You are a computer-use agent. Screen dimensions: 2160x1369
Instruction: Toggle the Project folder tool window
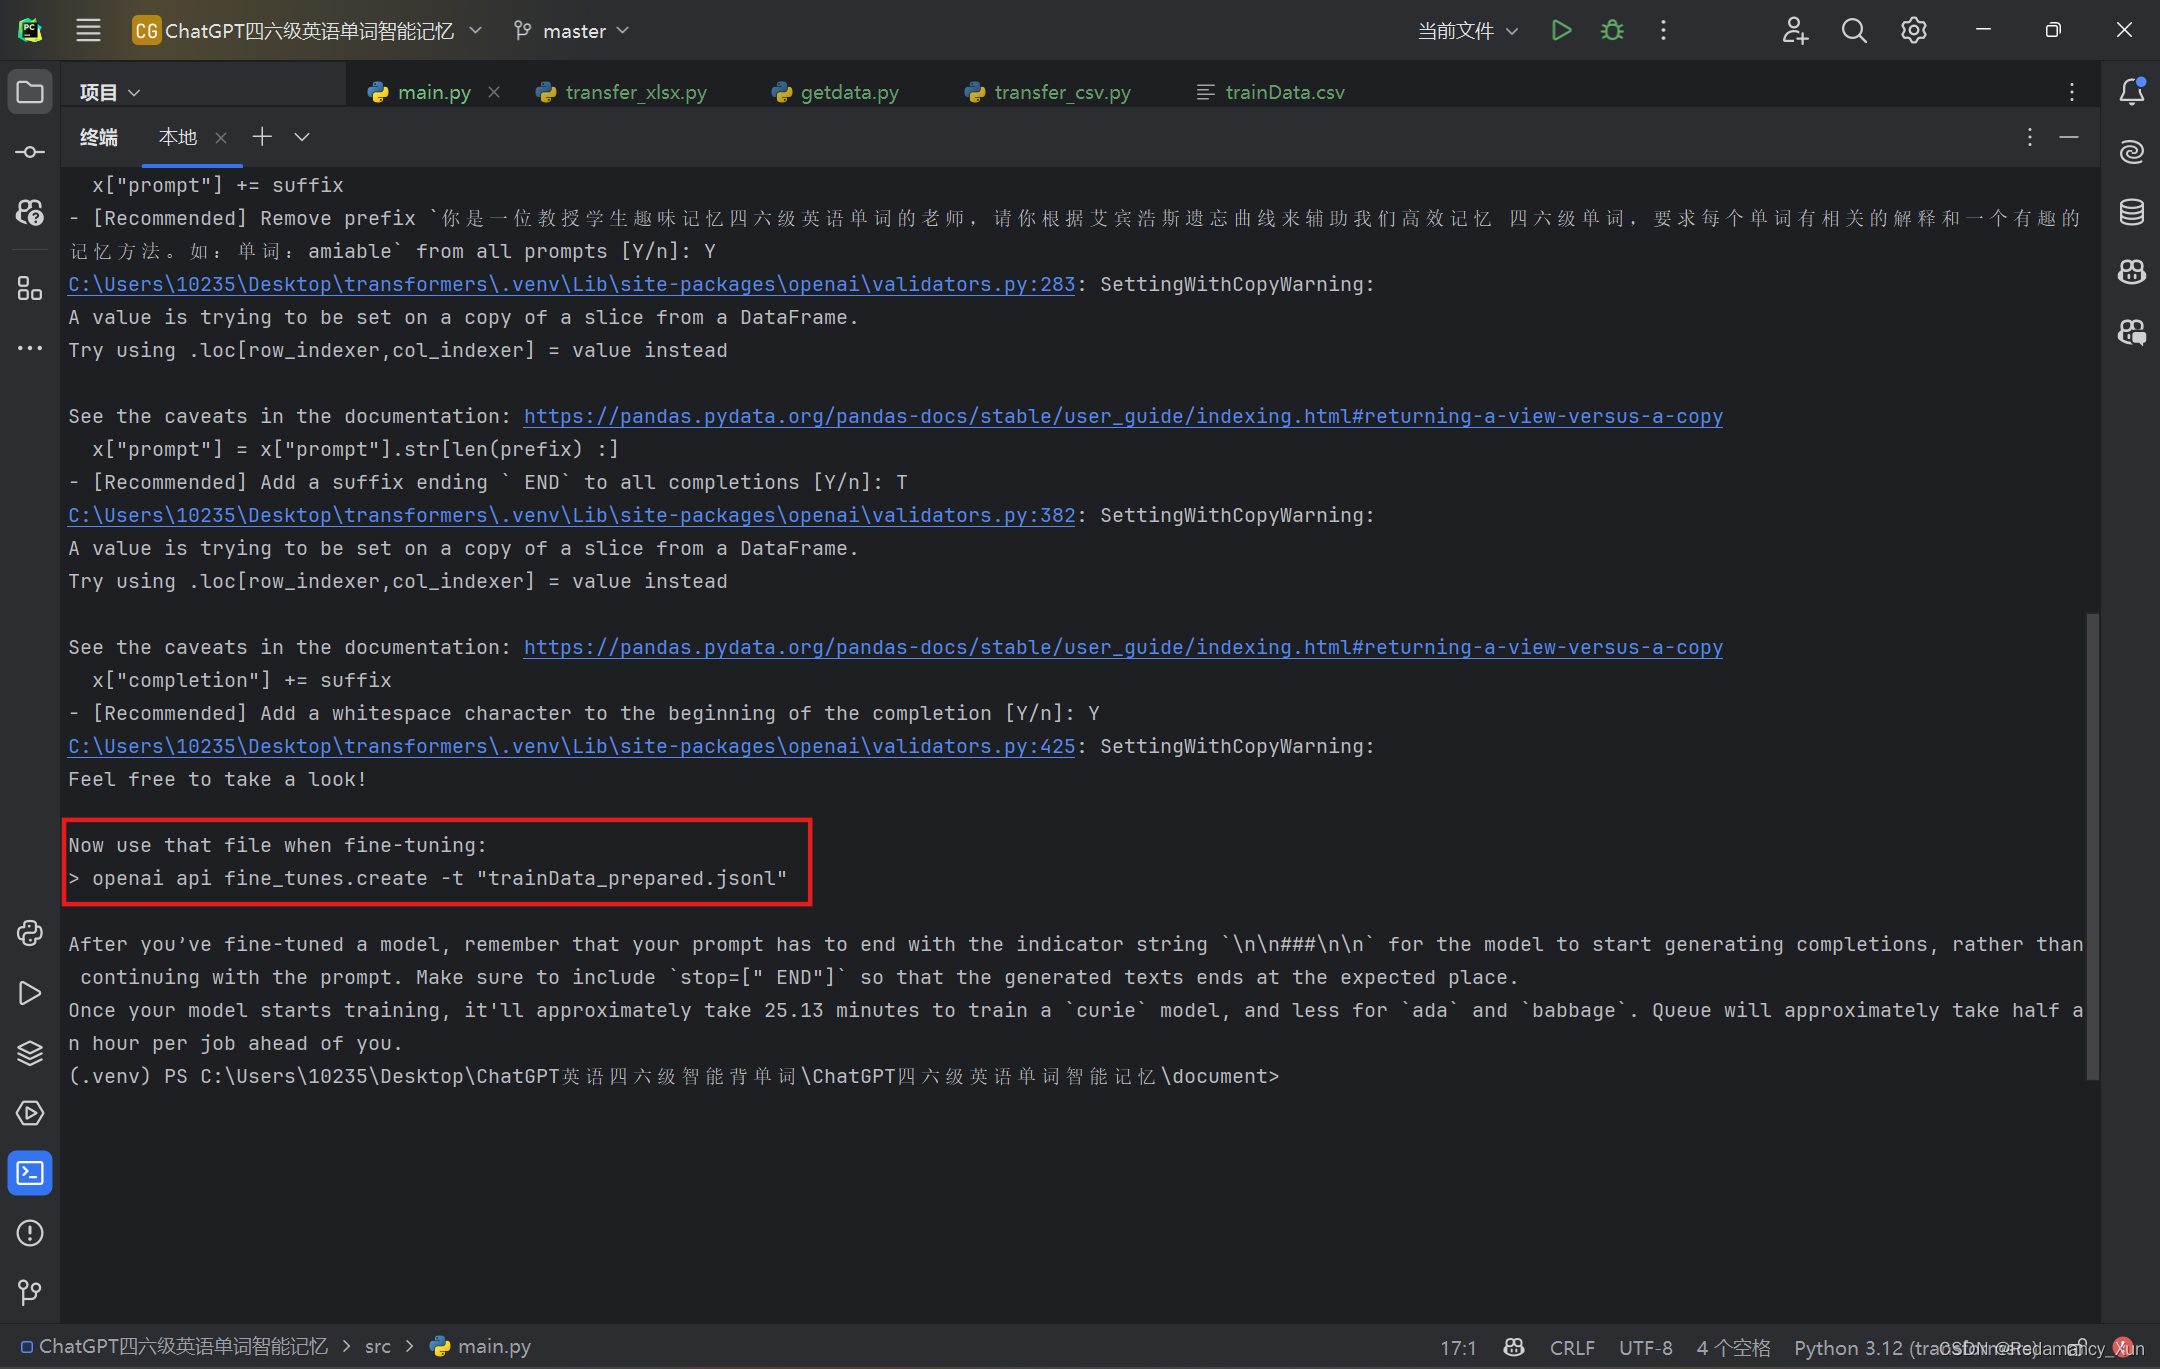(x=30, y=92)
